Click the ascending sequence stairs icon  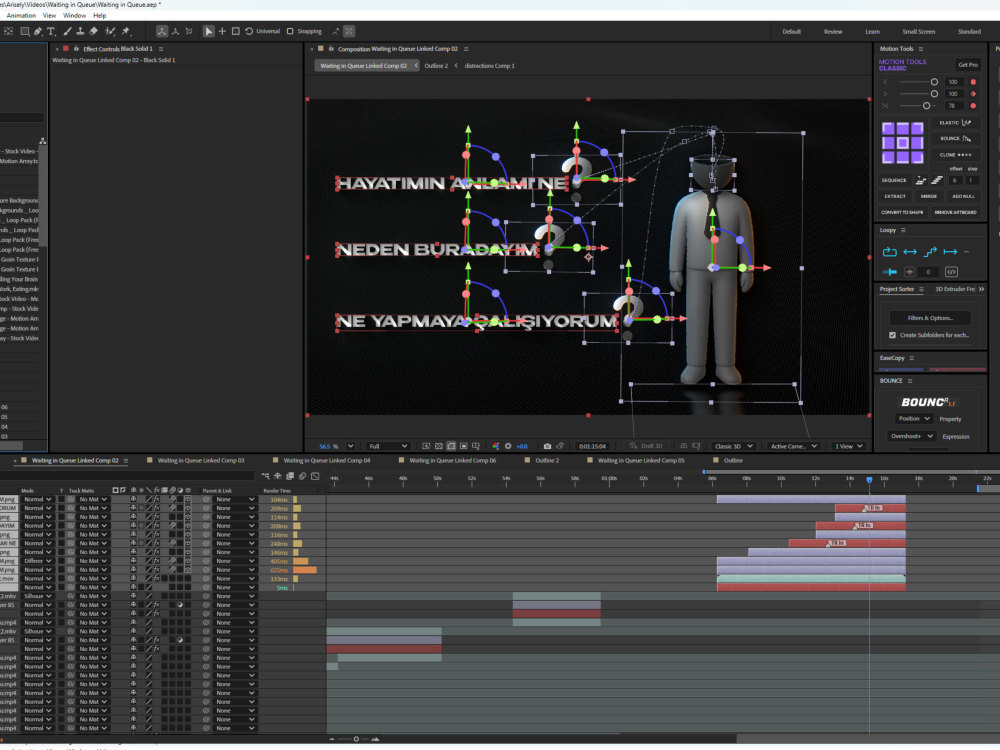[x=937, y=180]
